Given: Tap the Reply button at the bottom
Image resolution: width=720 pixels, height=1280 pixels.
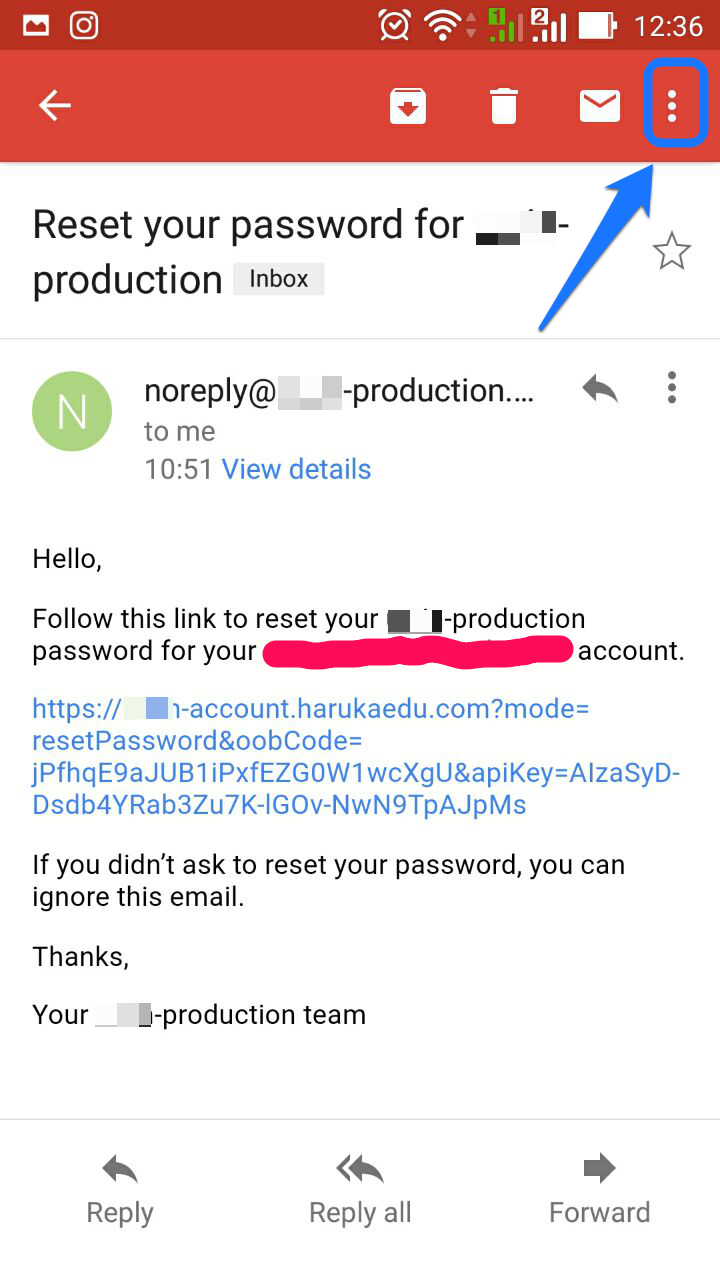Looking at the screenshot, I should [120, 1190].
